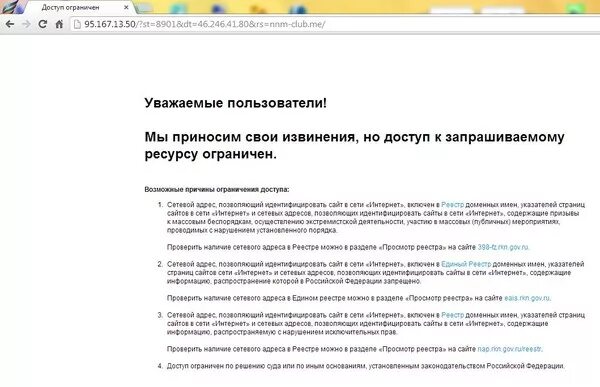Open the nap.rkn.gov.ru/reestr link

(510, 349)
